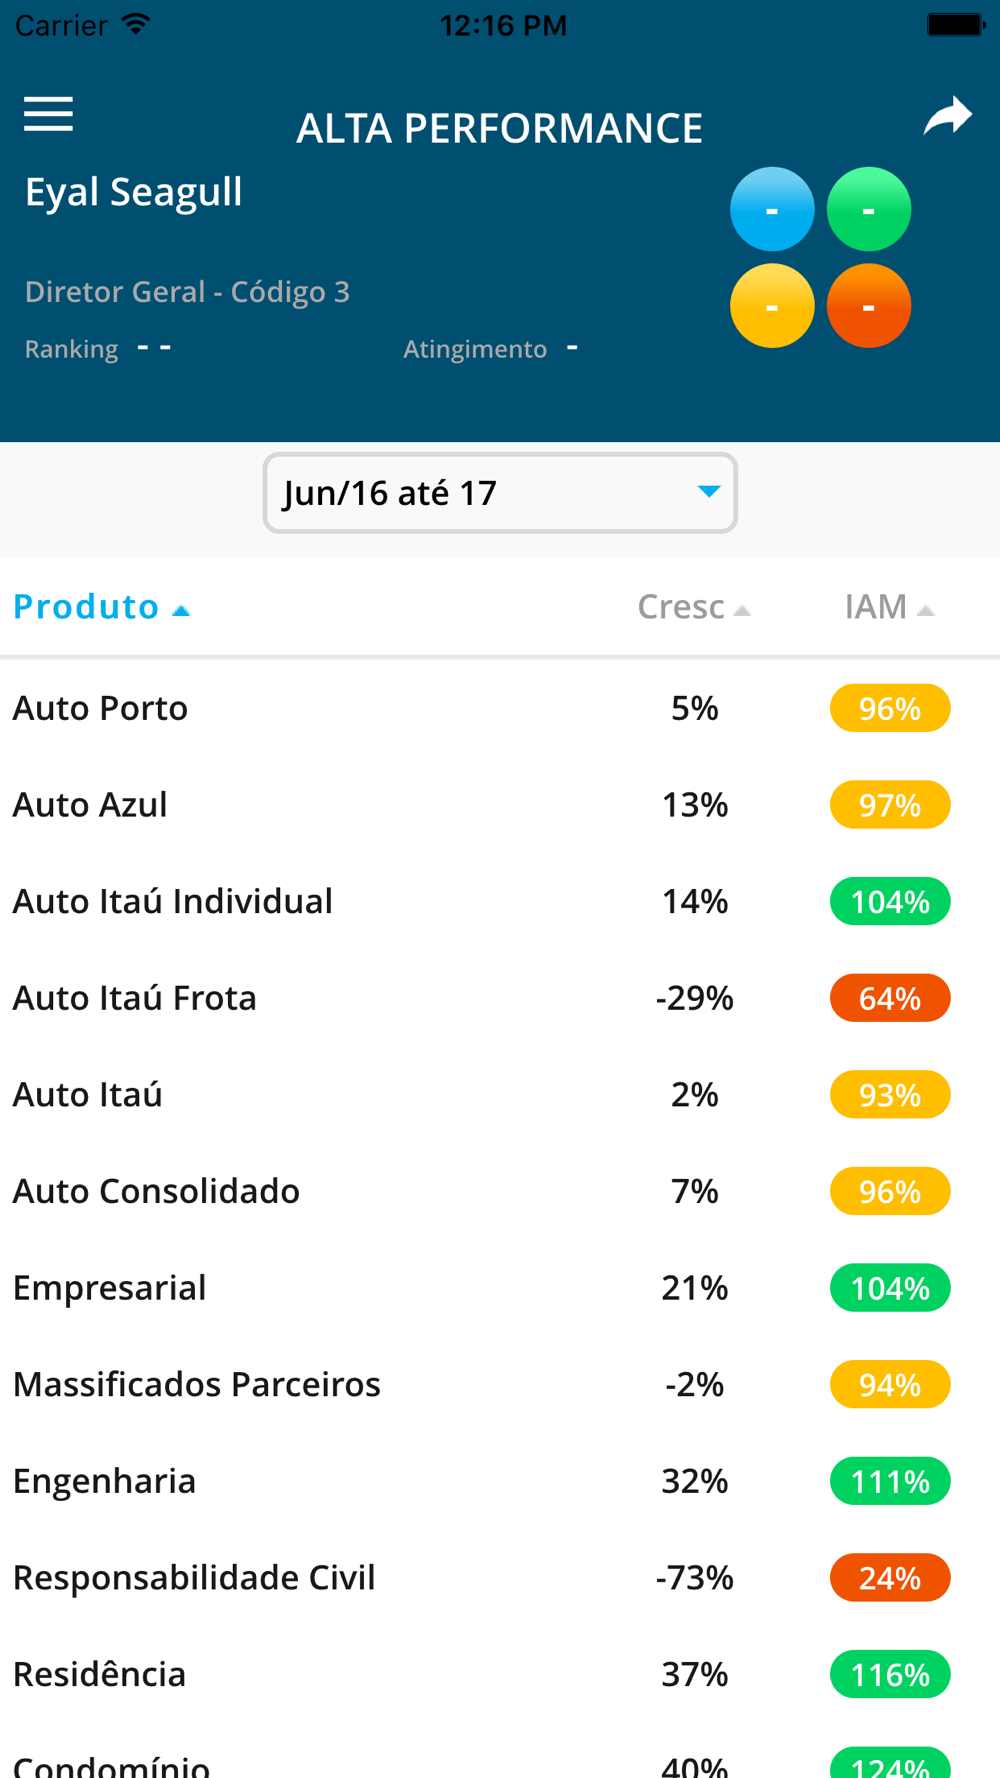Tap the 116% badge for Residência

pos(889,1674)
